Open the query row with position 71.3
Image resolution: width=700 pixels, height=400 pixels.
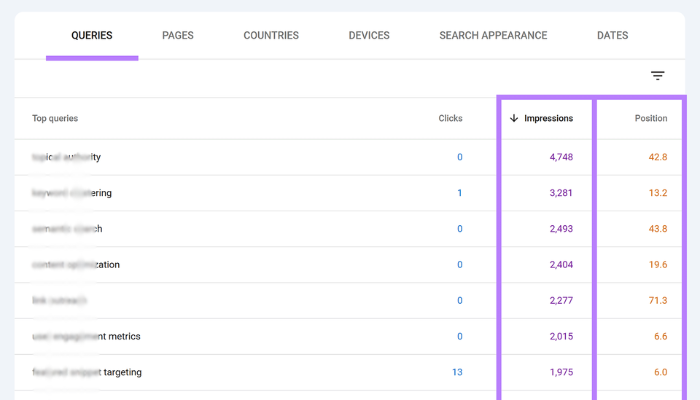coord(350,300)
